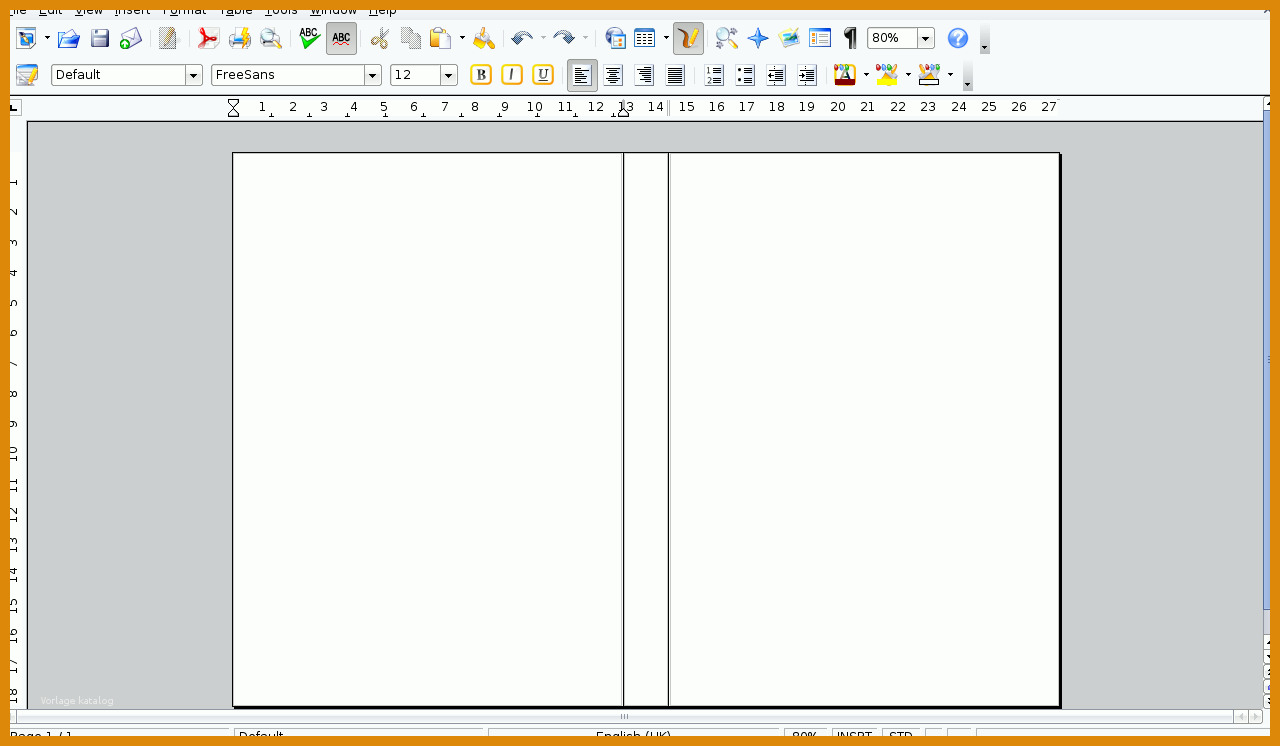The height and width of the screenshot is (746, 1280).
Task: Toggle Nonprinting Characters pilcrow
Action: [850, 38]
